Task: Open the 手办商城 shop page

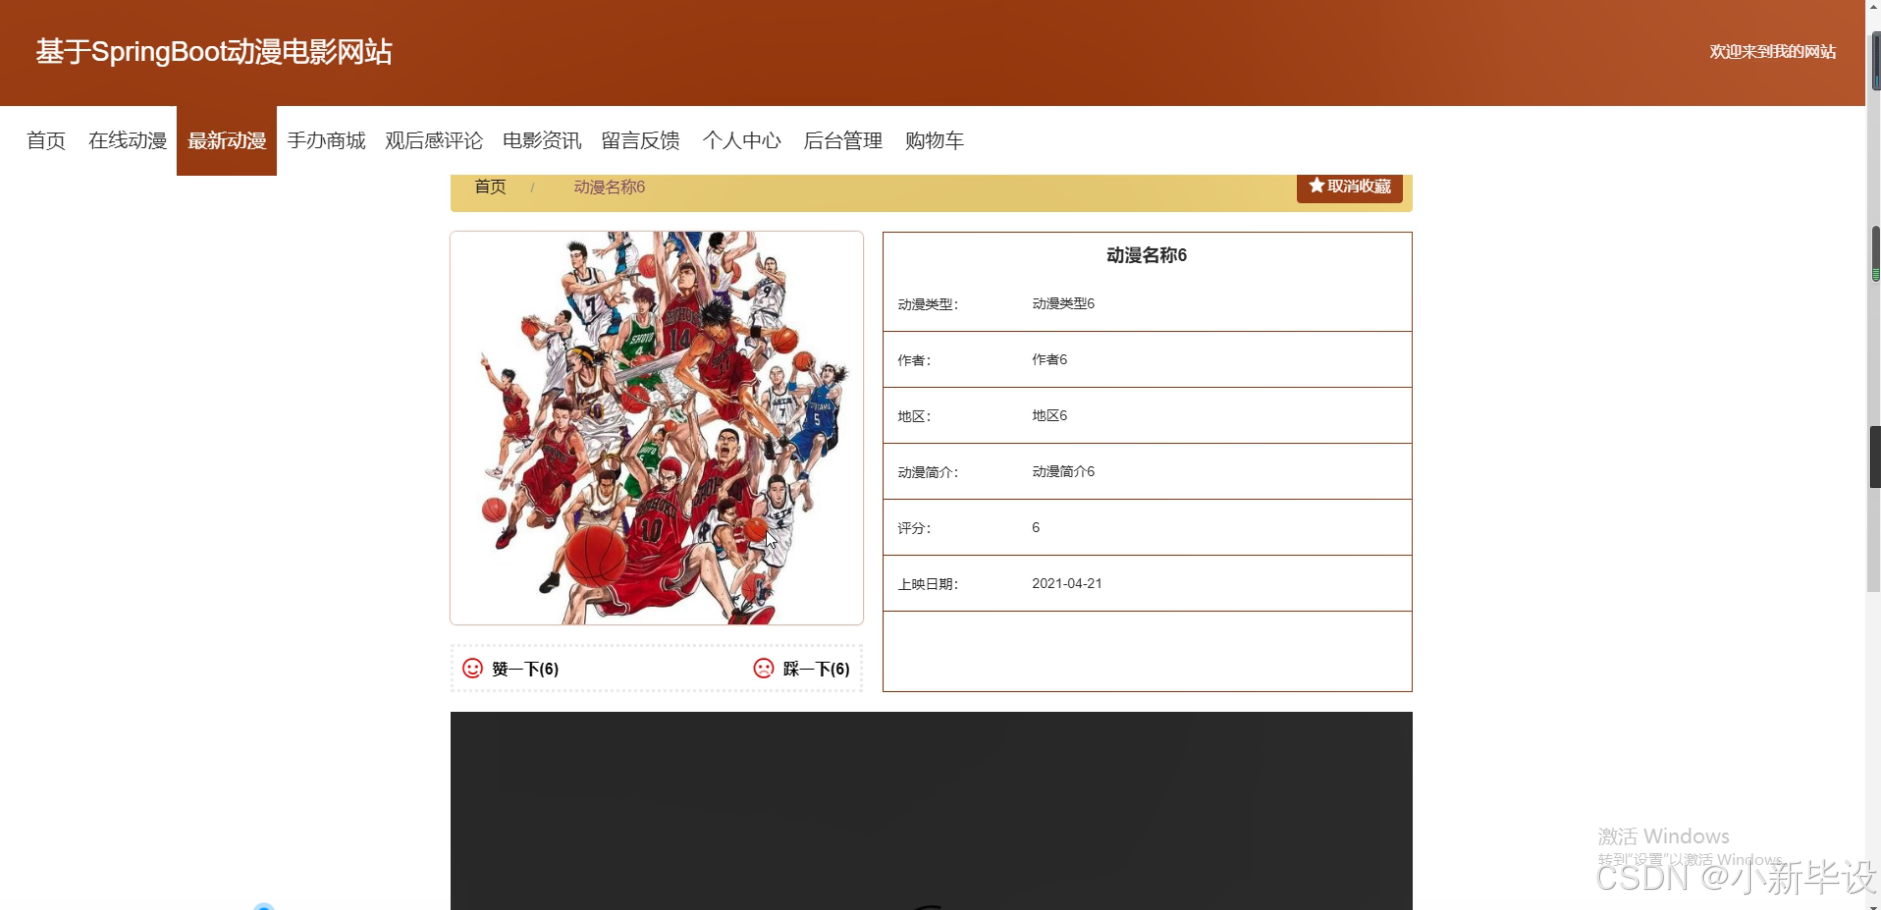Action: (326, 140)
